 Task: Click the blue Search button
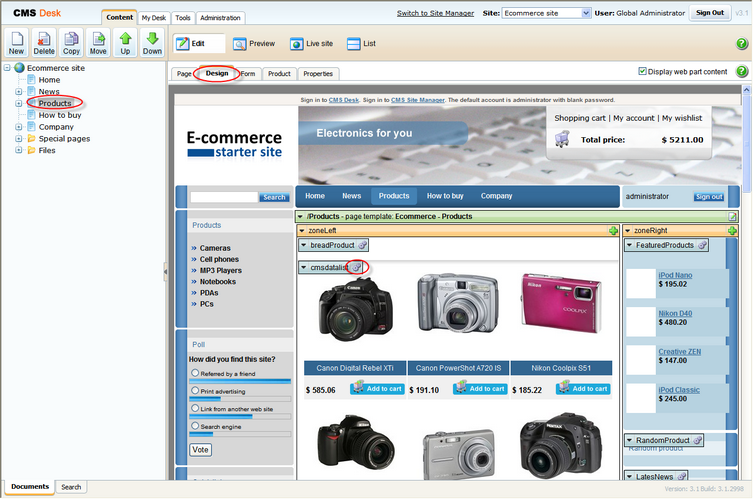point(274,197)
